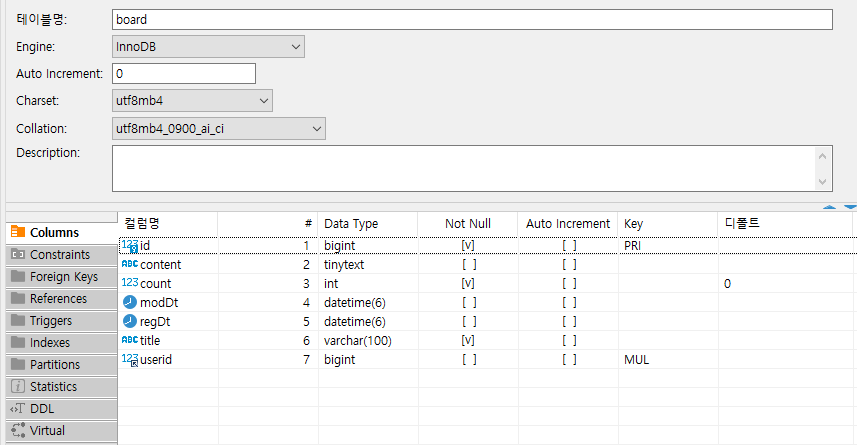
Task: Open the Foreign Keys tab
Action: tap(62, 277)
